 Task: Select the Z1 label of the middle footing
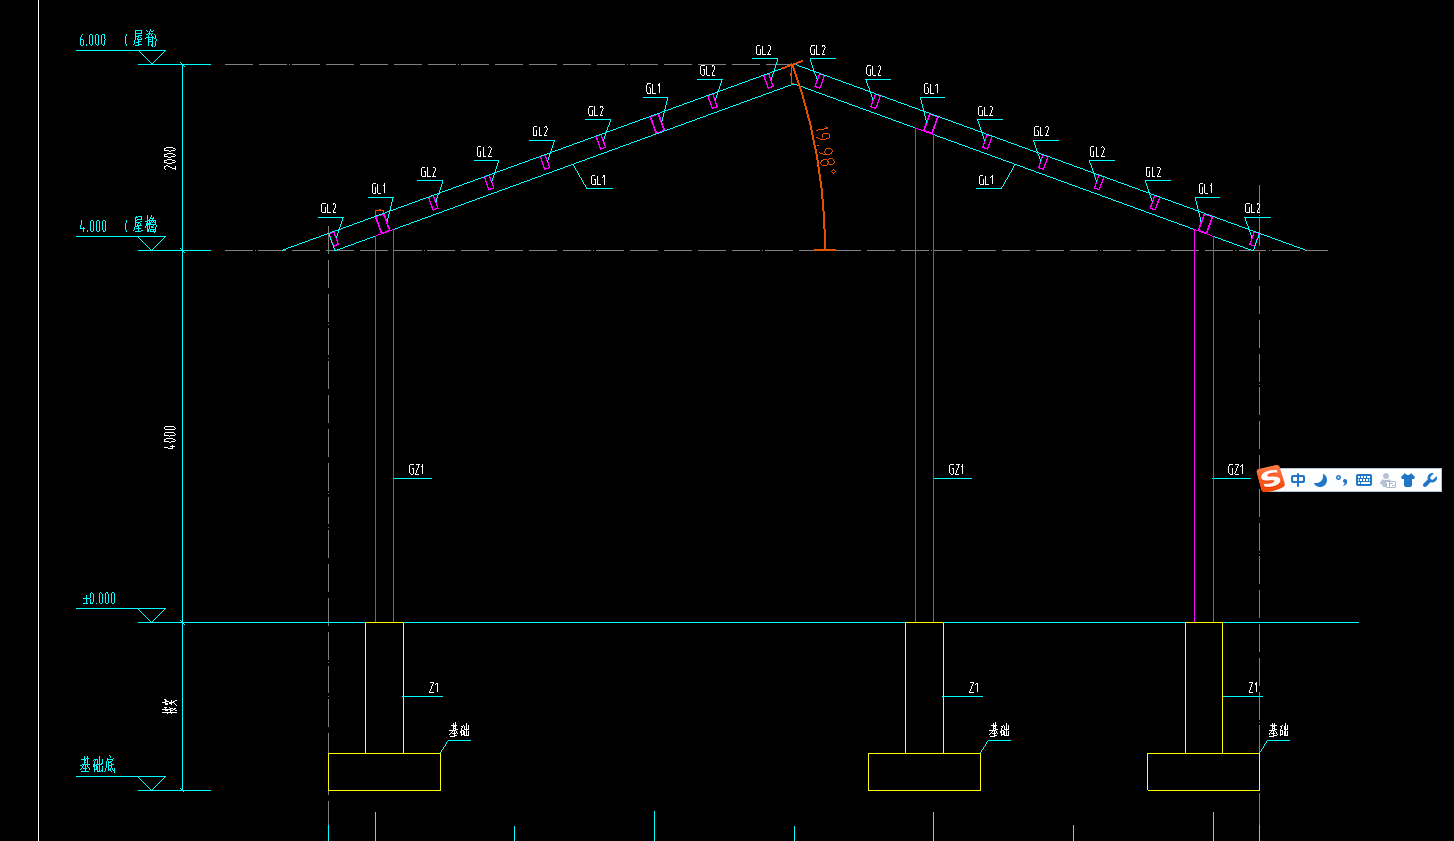click(974, 687)
